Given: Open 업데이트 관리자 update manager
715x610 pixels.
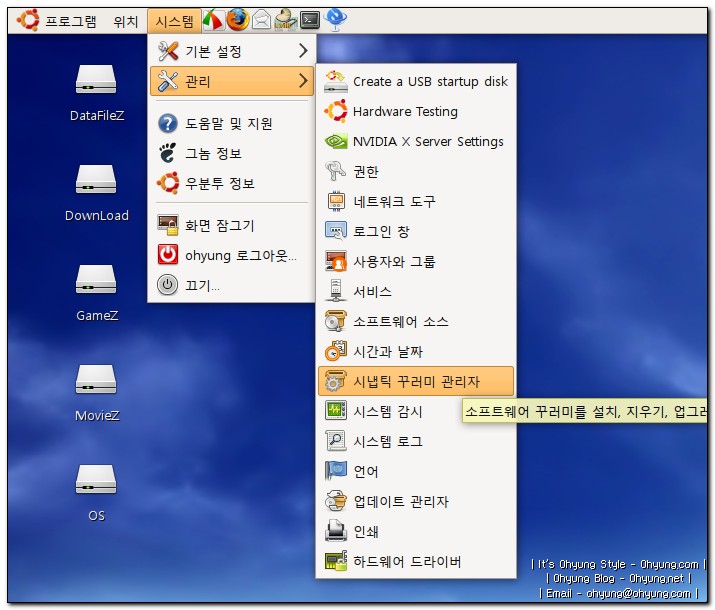Looking at the screenshot, I should 416,502.
